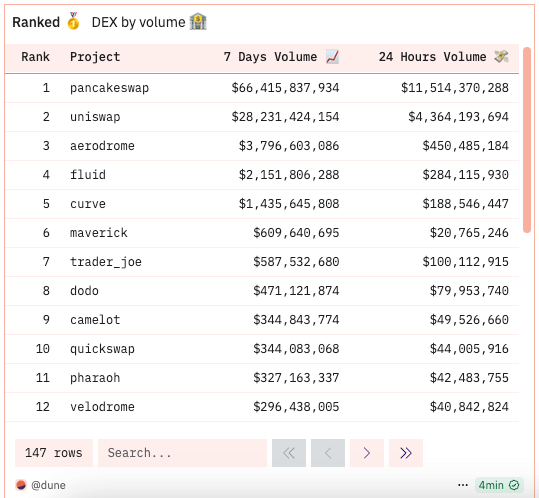
Task: Click camelot 24-hour volume $49,526,660
Action: click(469, 320)
